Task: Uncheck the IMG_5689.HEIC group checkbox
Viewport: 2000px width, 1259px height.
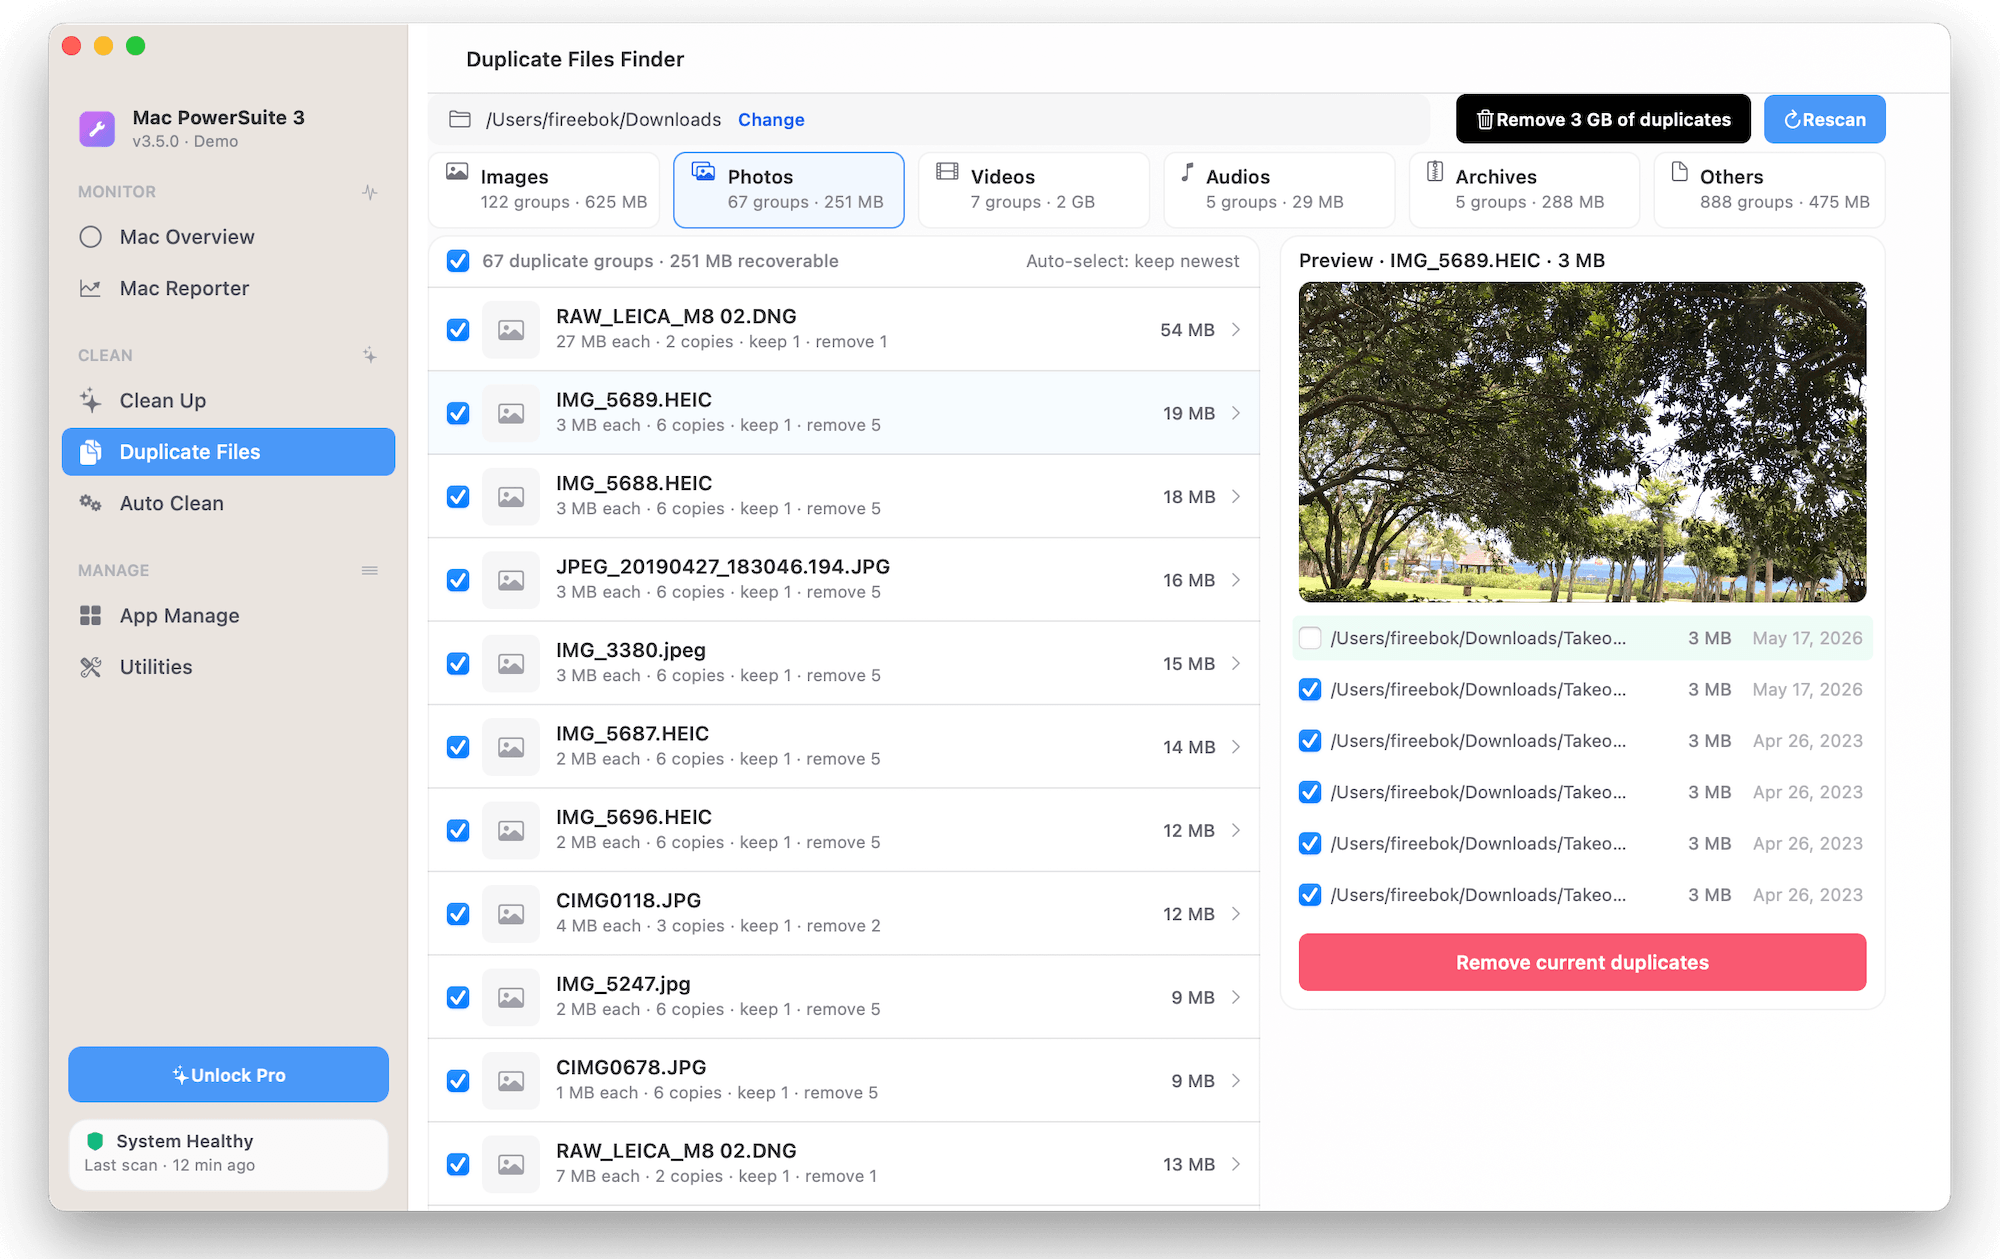Action: pyautogui.click(x=458, y=413)
